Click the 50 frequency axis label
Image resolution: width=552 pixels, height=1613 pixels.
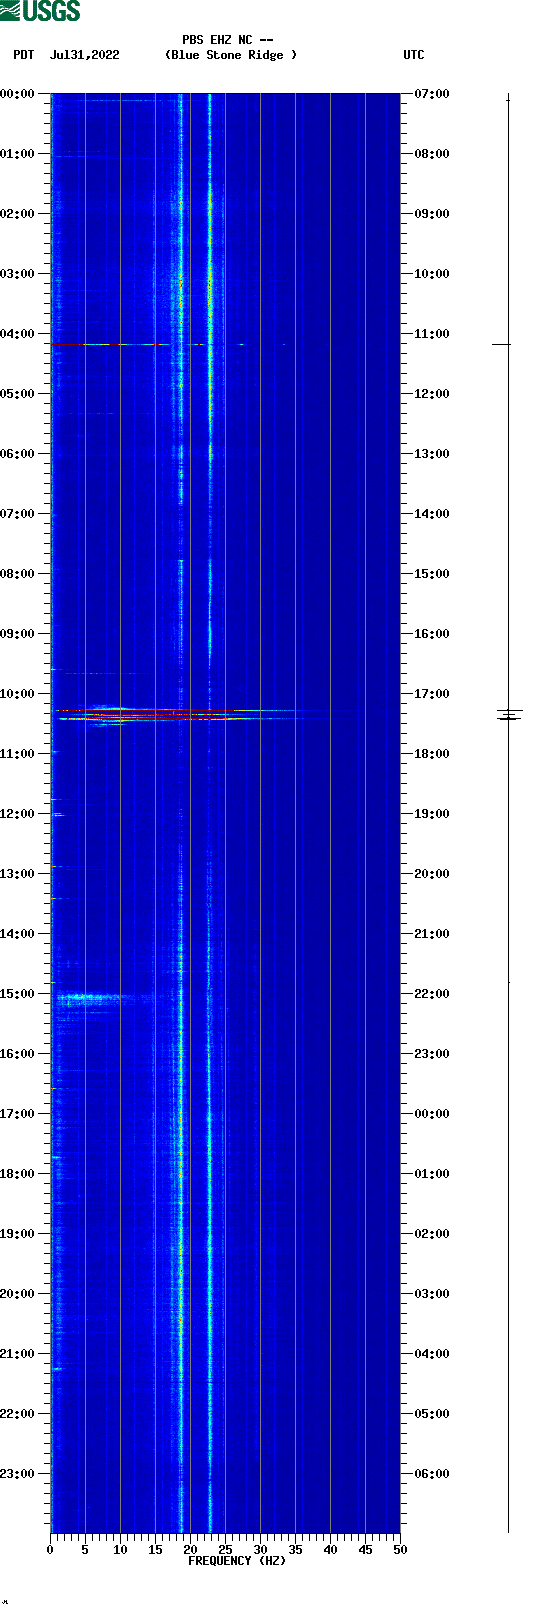tap(400, 1550)
